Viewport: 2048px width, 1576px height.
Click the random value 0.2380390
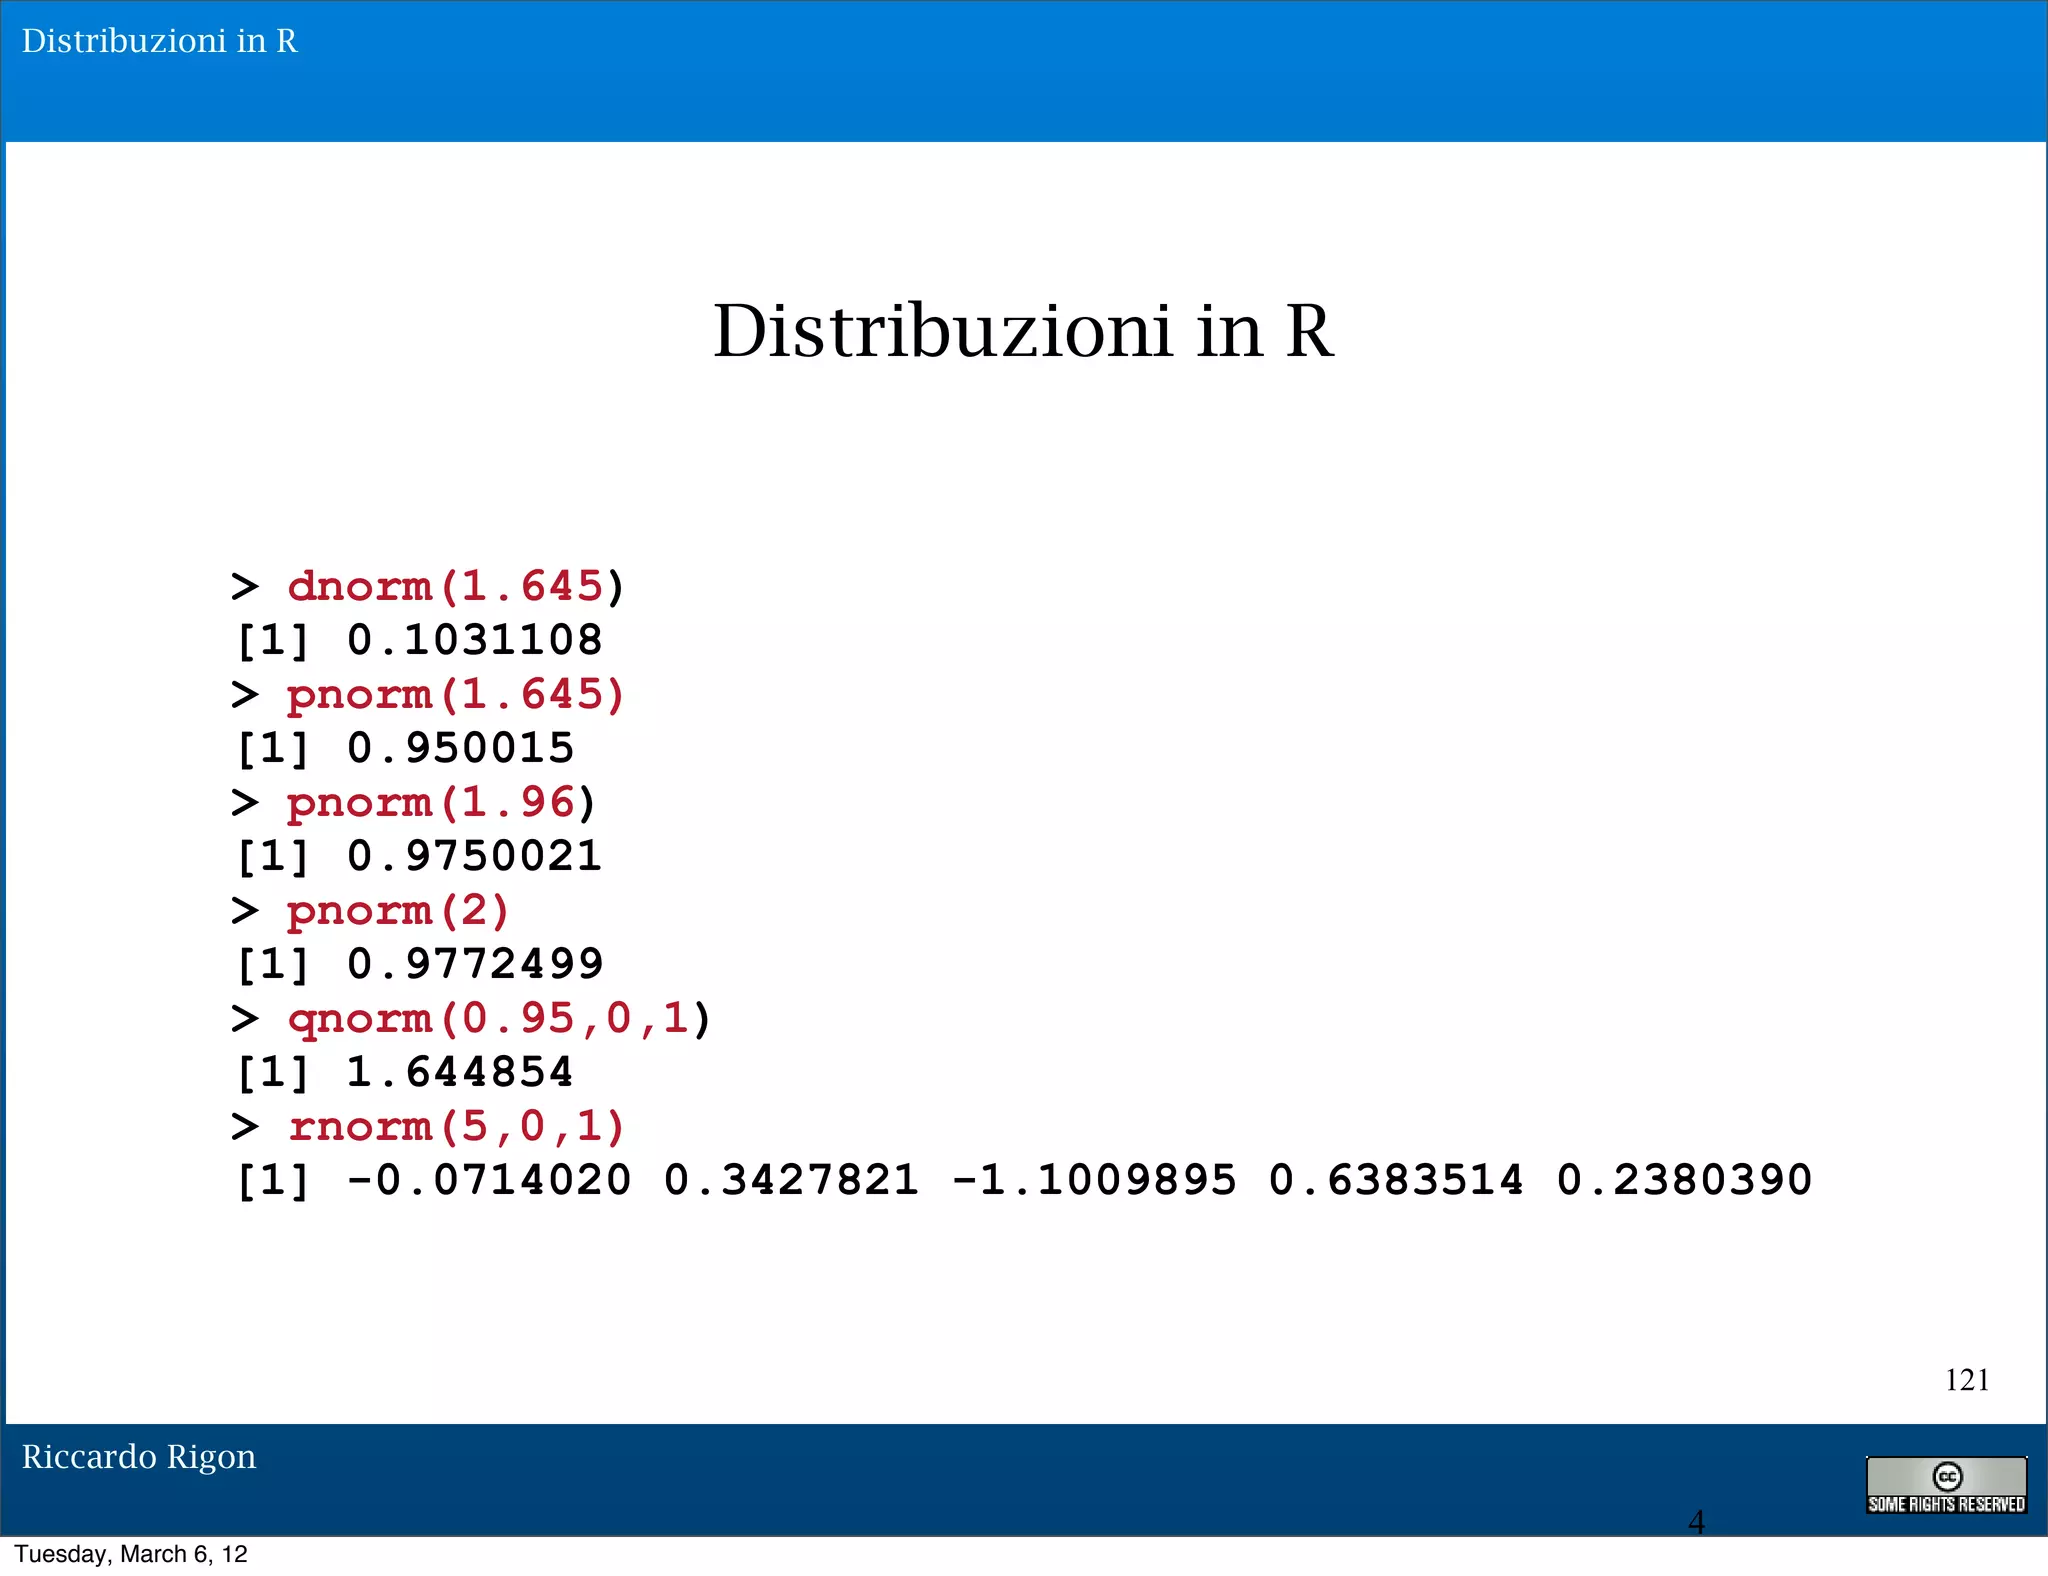tap(1684, 1180)
